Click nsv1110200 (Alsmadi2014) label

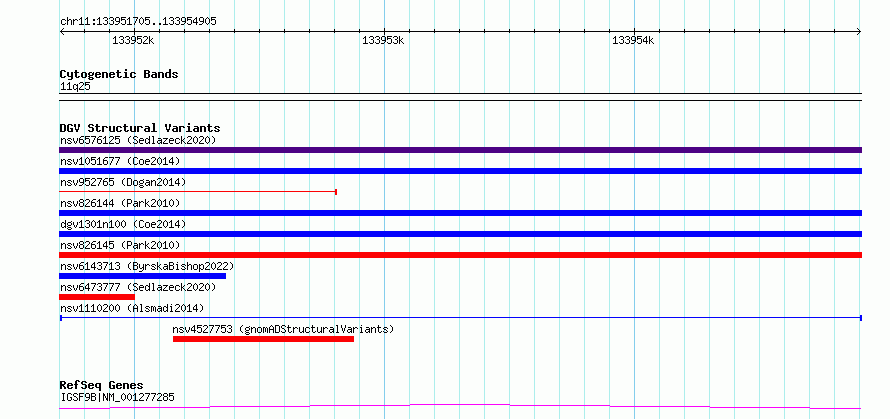pos(132,308)
